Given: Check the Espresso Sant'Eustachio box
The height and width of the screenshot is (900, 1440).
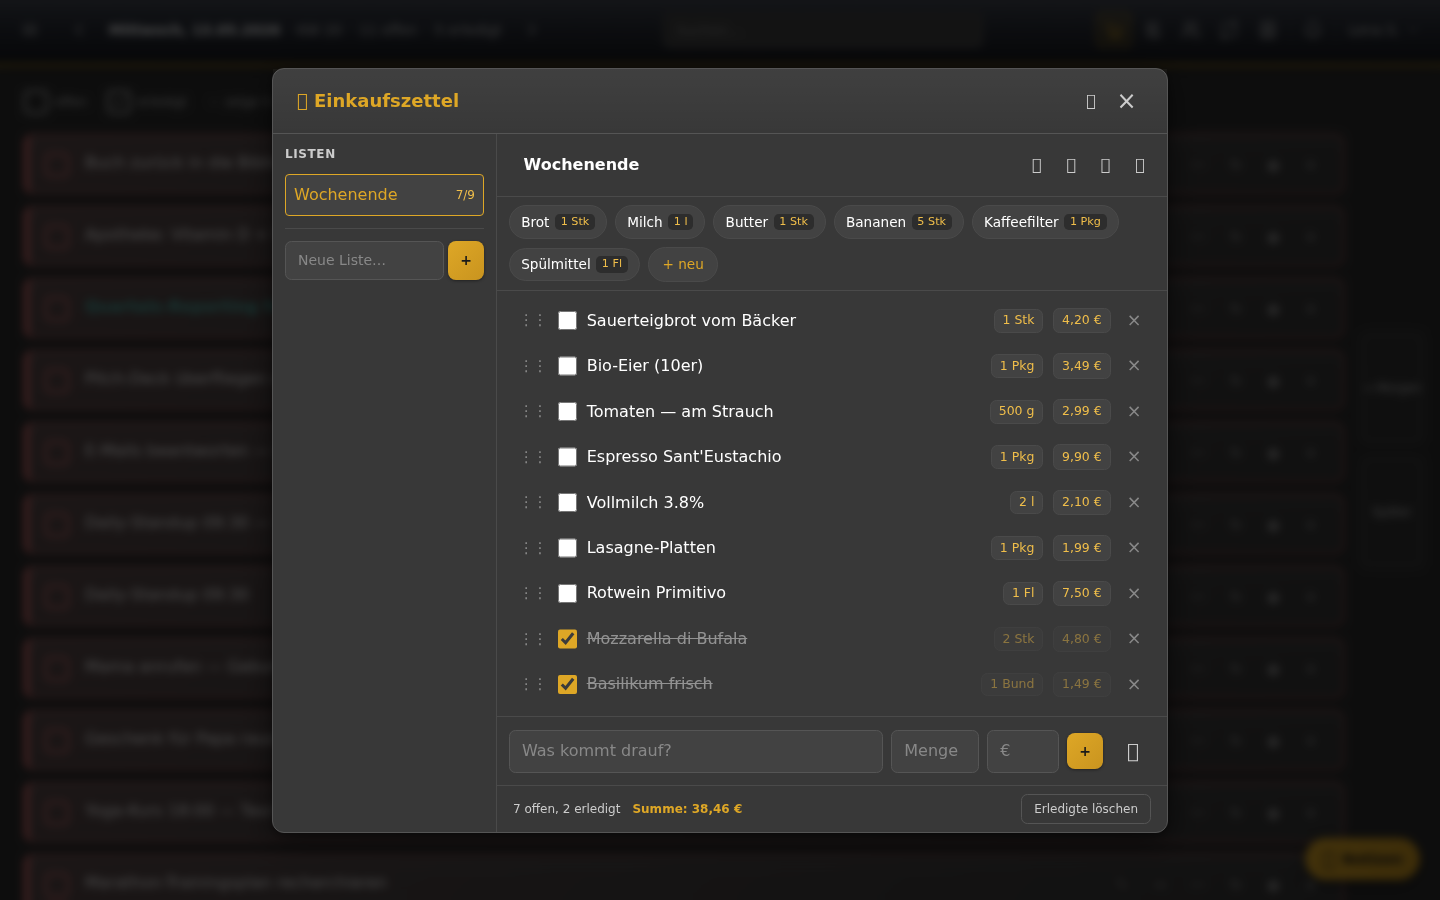Looking at the screenshot, I should (x=567, y=457).
